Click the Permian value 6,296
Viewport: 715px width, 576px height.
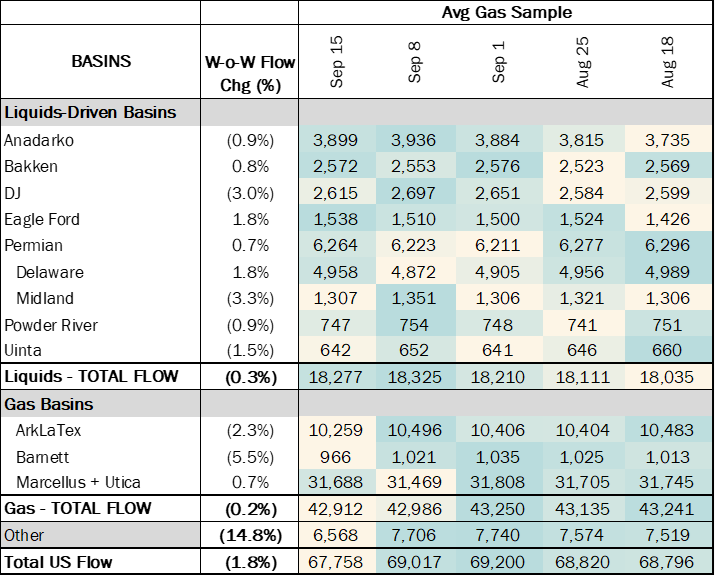667,245
